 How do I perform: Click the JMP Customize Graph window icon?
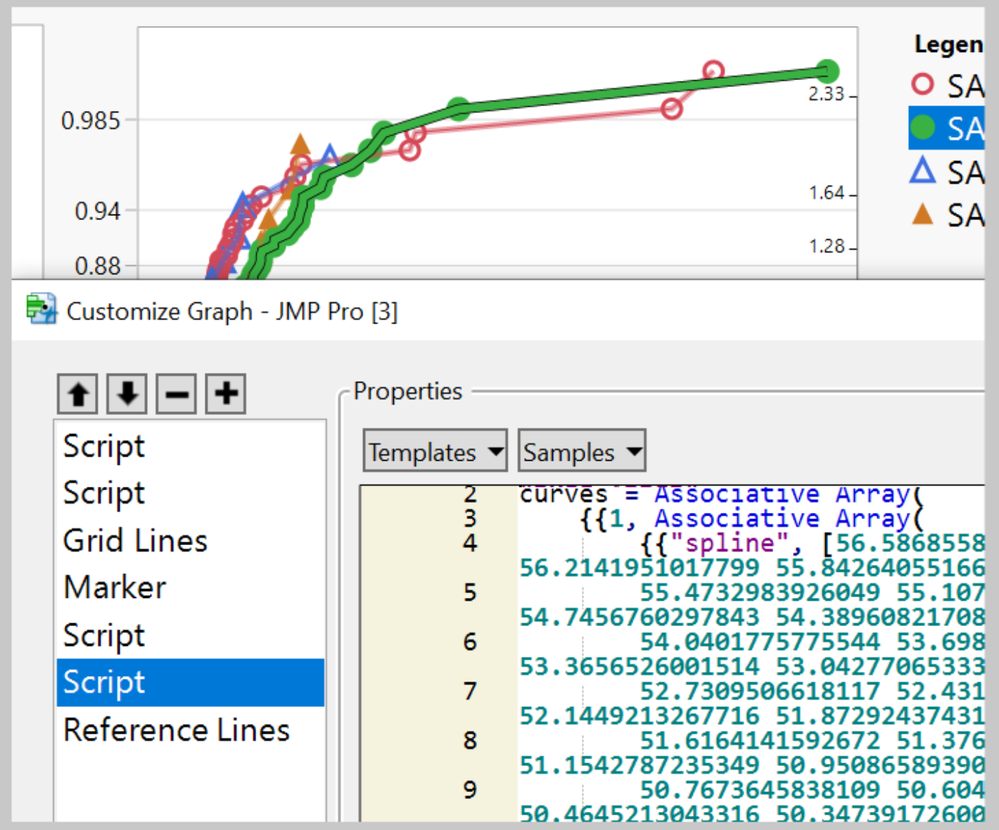(41, 309)
